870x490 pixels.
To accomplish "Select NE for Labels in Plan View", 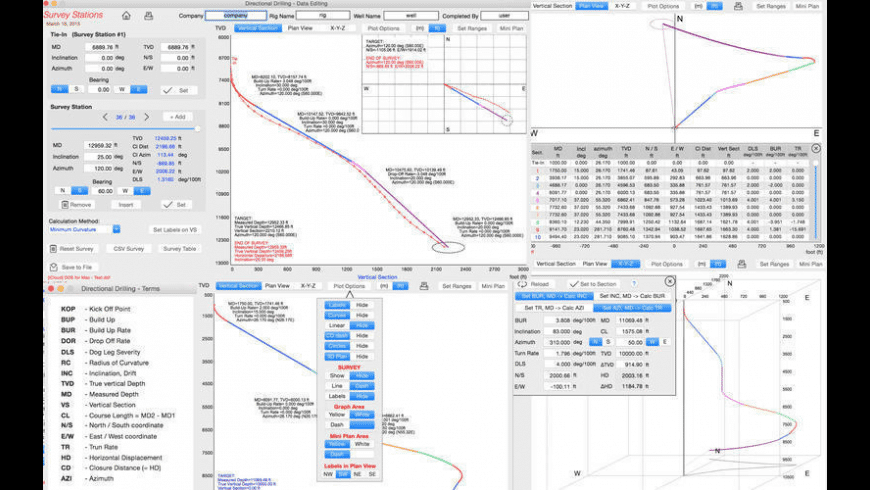I will [x=357, y=474].
